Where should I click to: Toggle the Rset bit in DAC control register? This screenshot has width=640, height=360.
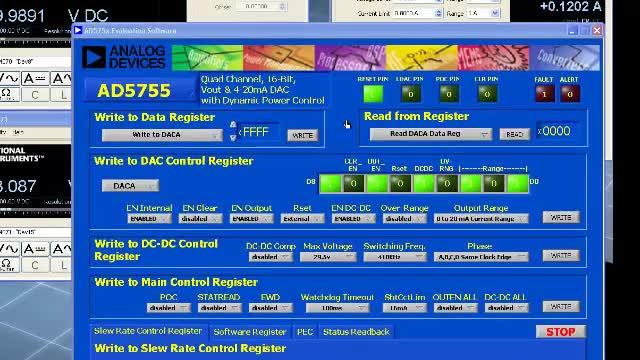click(400, 184)
